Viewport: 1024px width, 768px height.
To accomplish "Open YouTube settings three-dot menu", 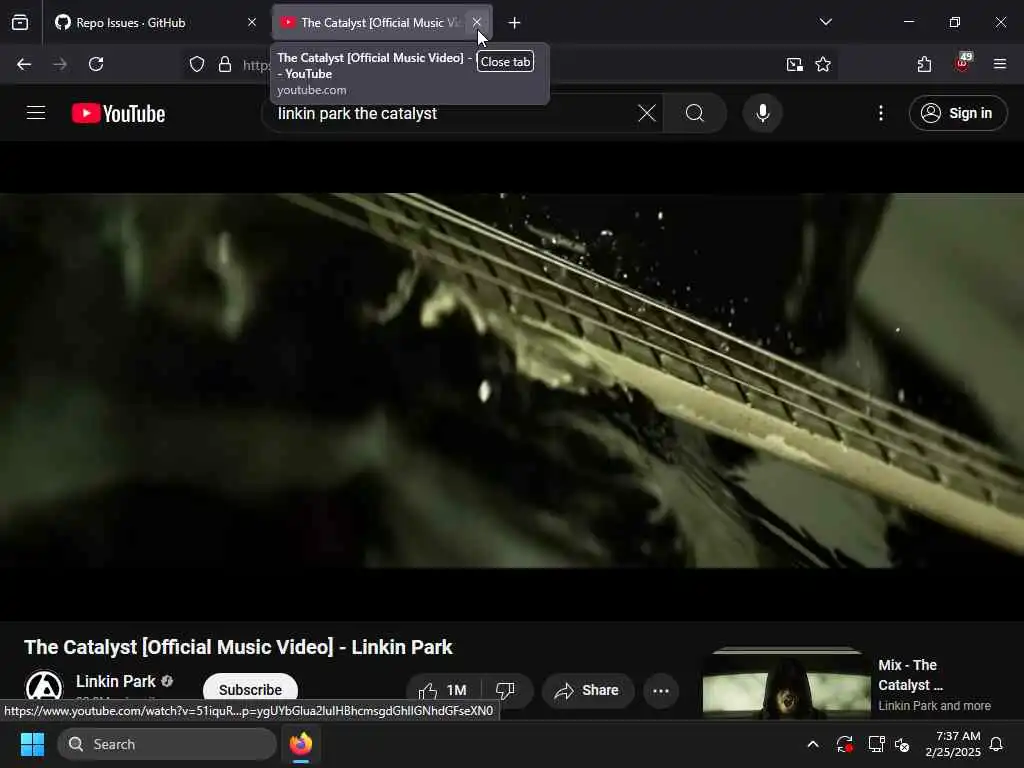I will click(x=881, y=114).
